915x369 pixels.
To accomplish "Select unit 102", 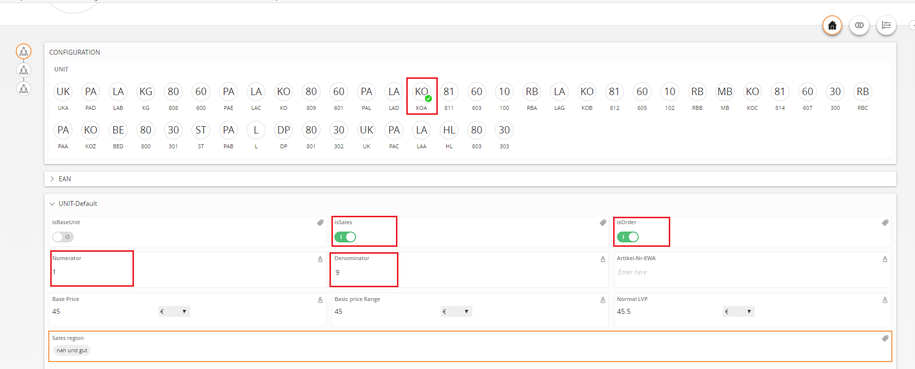I will coord(669,92).
